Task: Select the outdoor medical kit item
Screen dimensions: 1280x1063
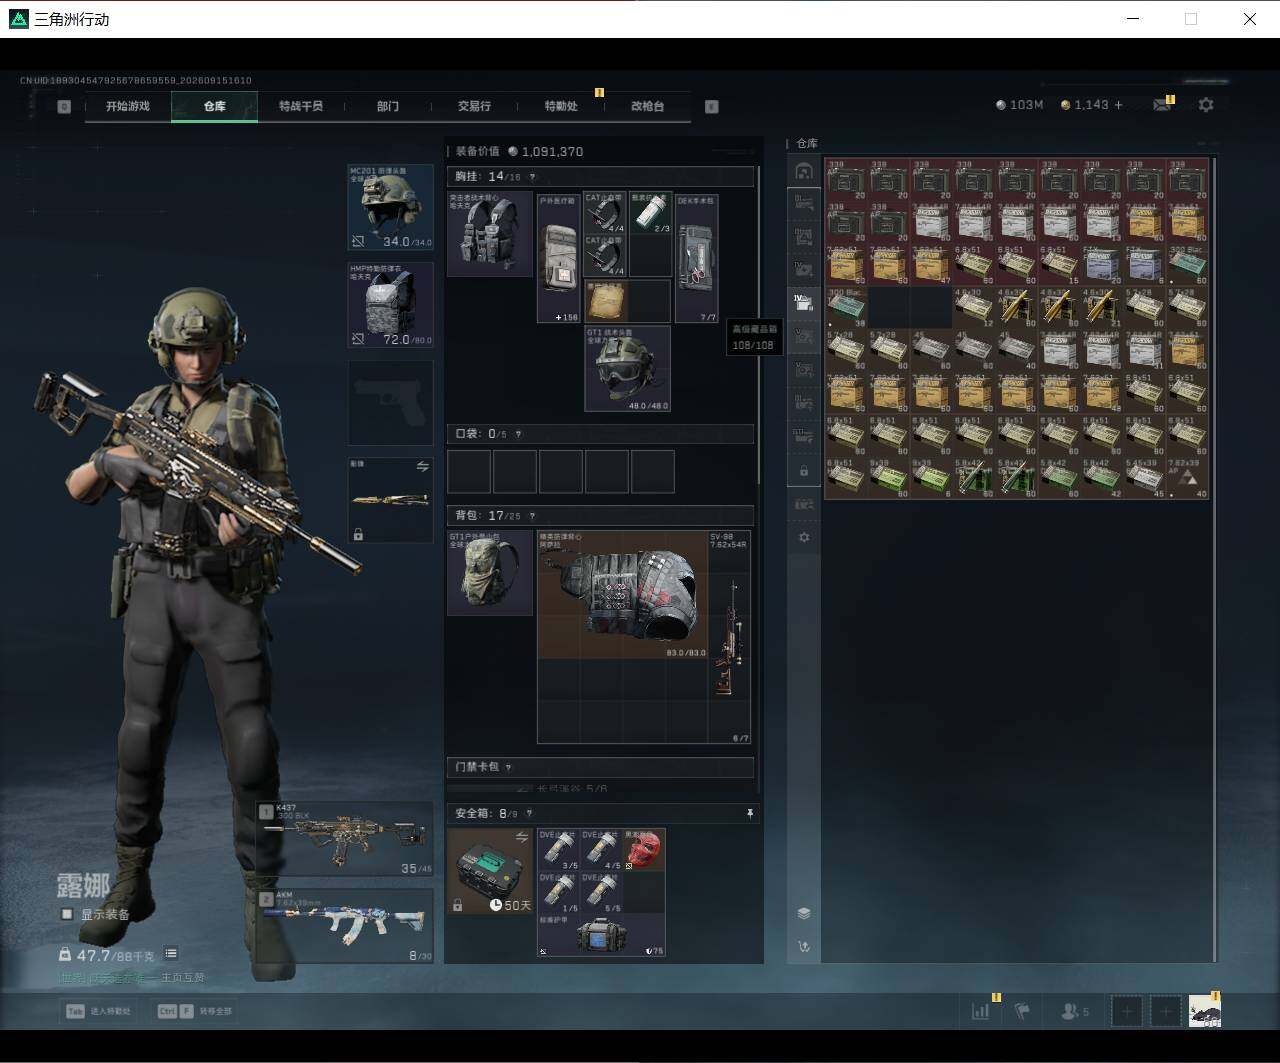Action: tap(559, 258)
